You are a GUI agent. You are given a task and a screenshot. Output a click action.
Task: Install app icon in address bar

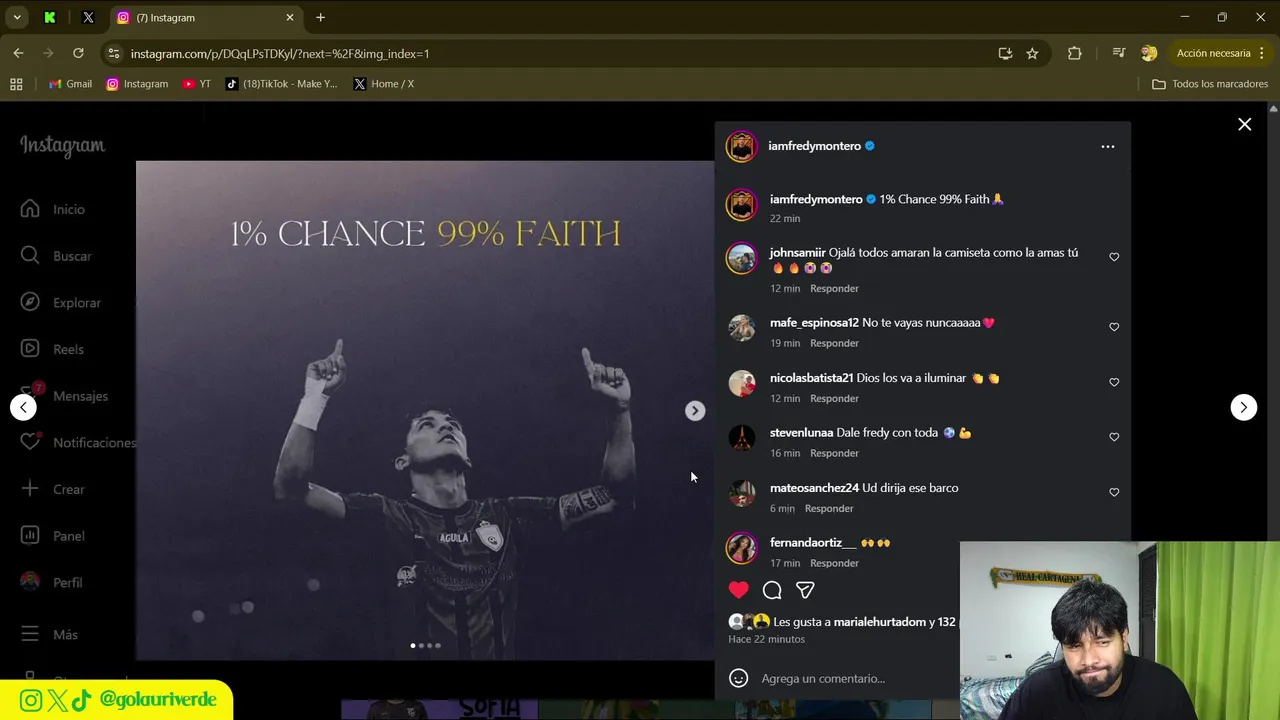[x=1005, y=53]
